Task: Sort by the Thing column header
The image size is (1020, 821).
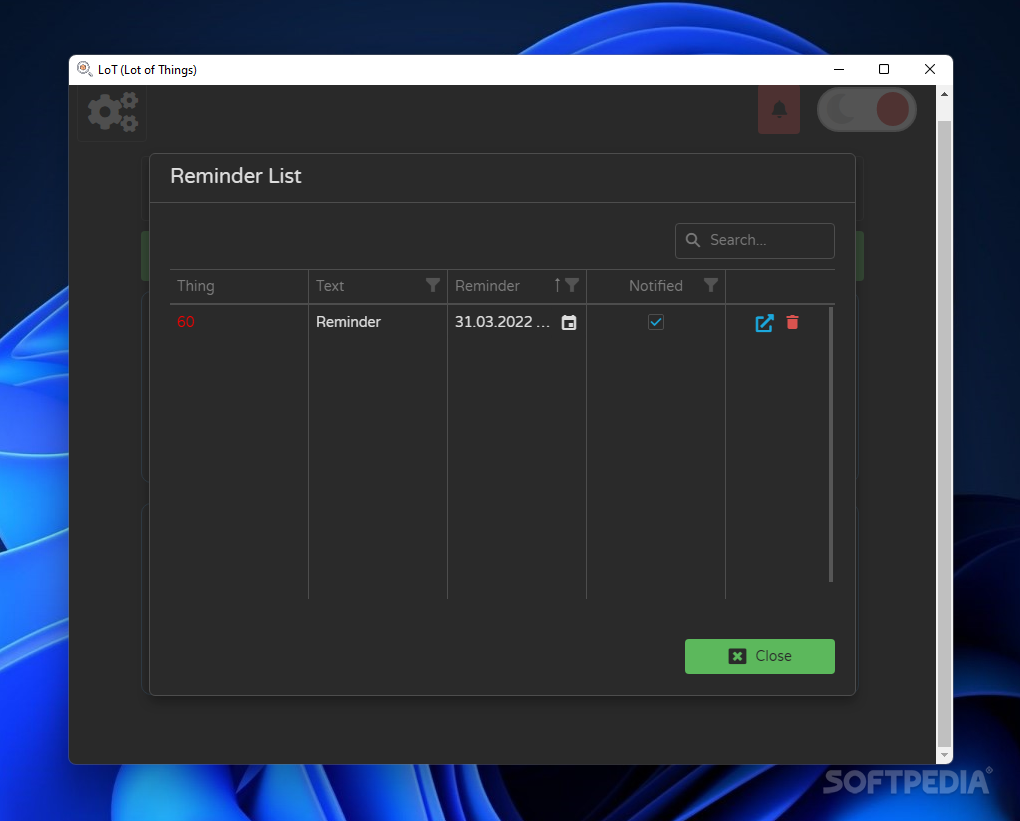Action: click(195, 286)
